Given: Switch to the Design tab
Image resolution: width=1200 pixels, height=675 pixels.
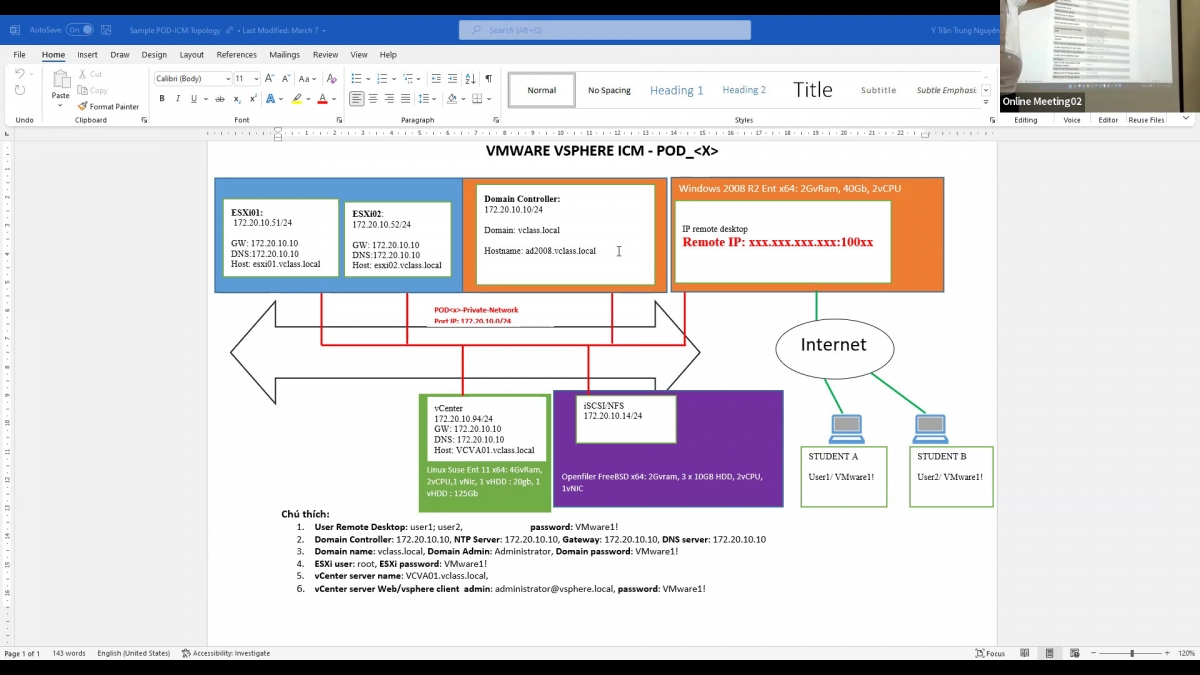Looking at the screenshot, I should (154, 55).
